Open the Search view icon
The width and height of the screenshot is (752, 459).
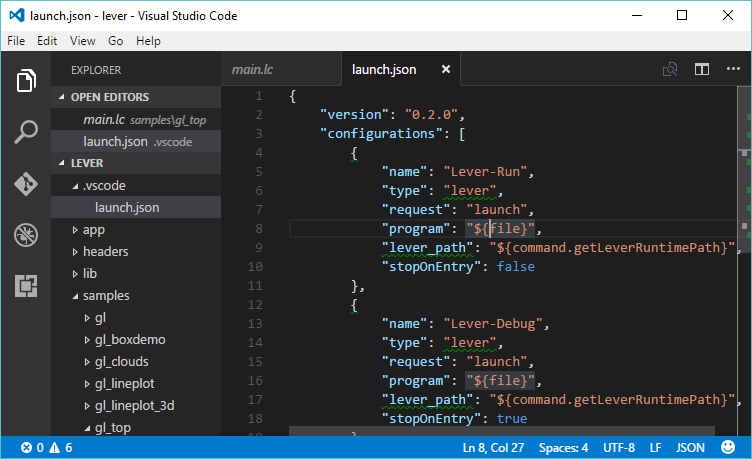[26, 132]
